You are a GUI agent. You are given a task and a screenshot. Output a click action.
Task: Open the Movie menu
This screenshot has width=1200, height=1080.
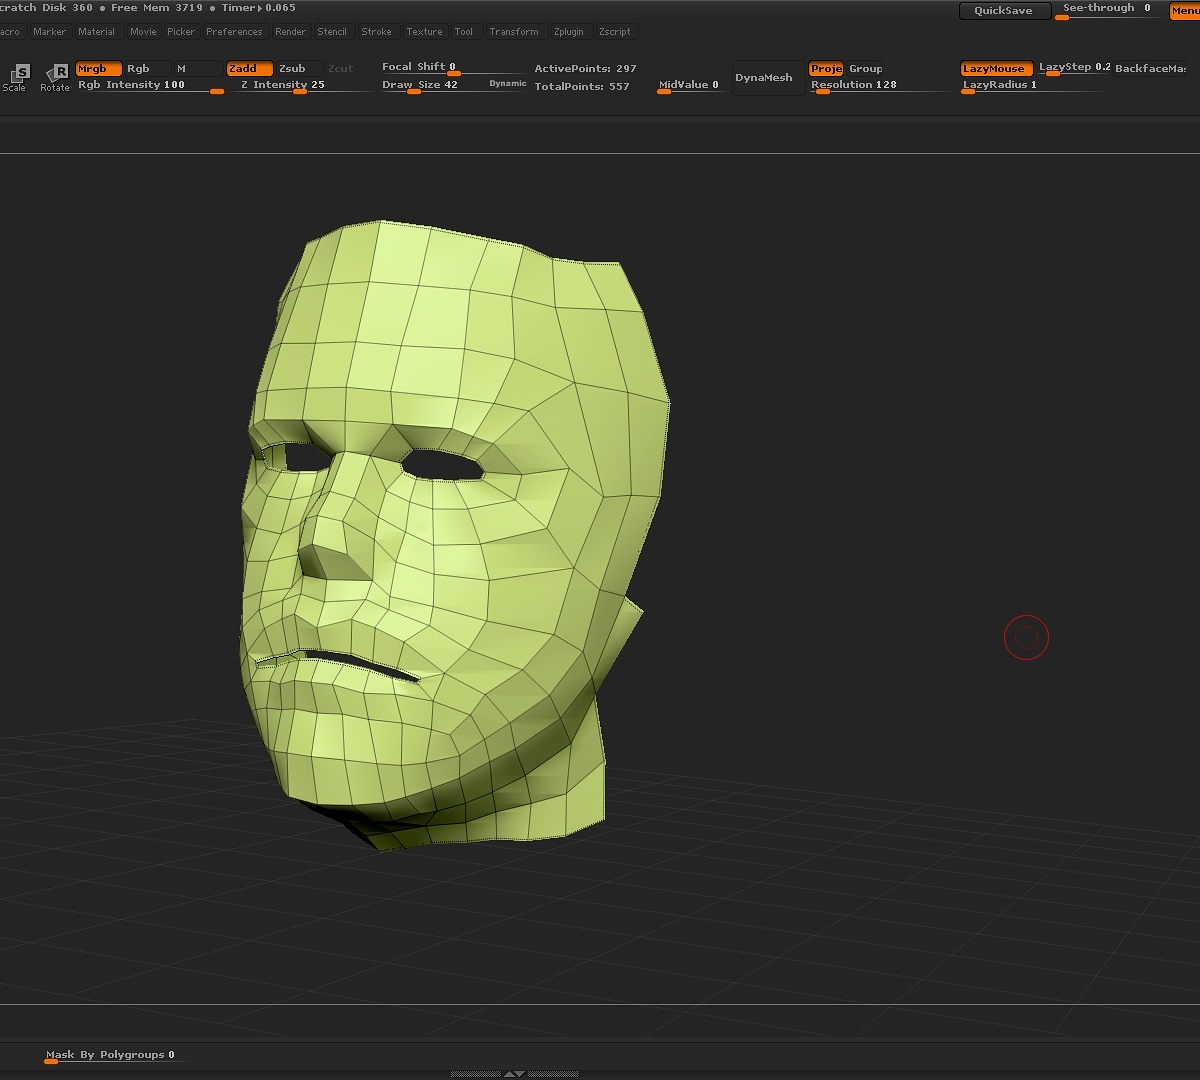click(x=143, y=32)
